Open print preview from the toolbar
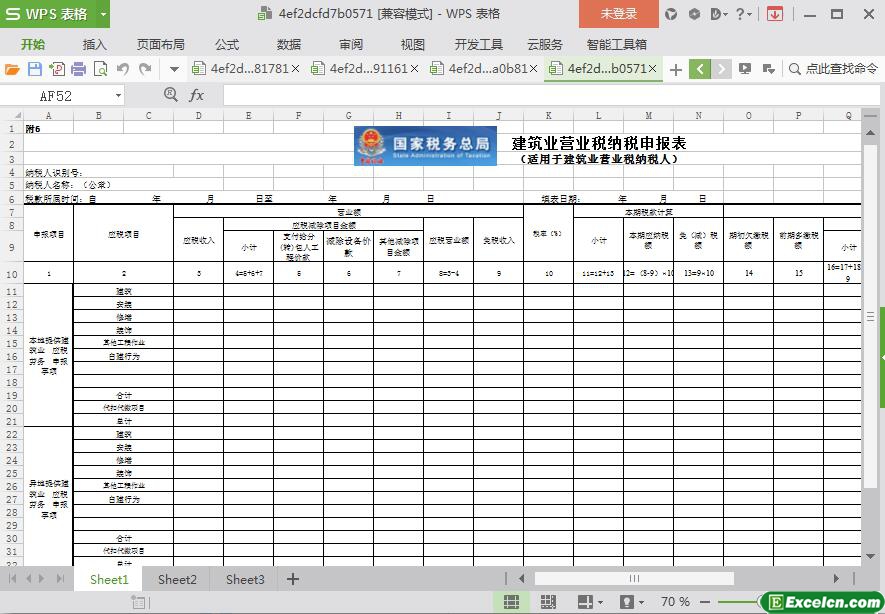The image size is (885, 614). point(100,69)
